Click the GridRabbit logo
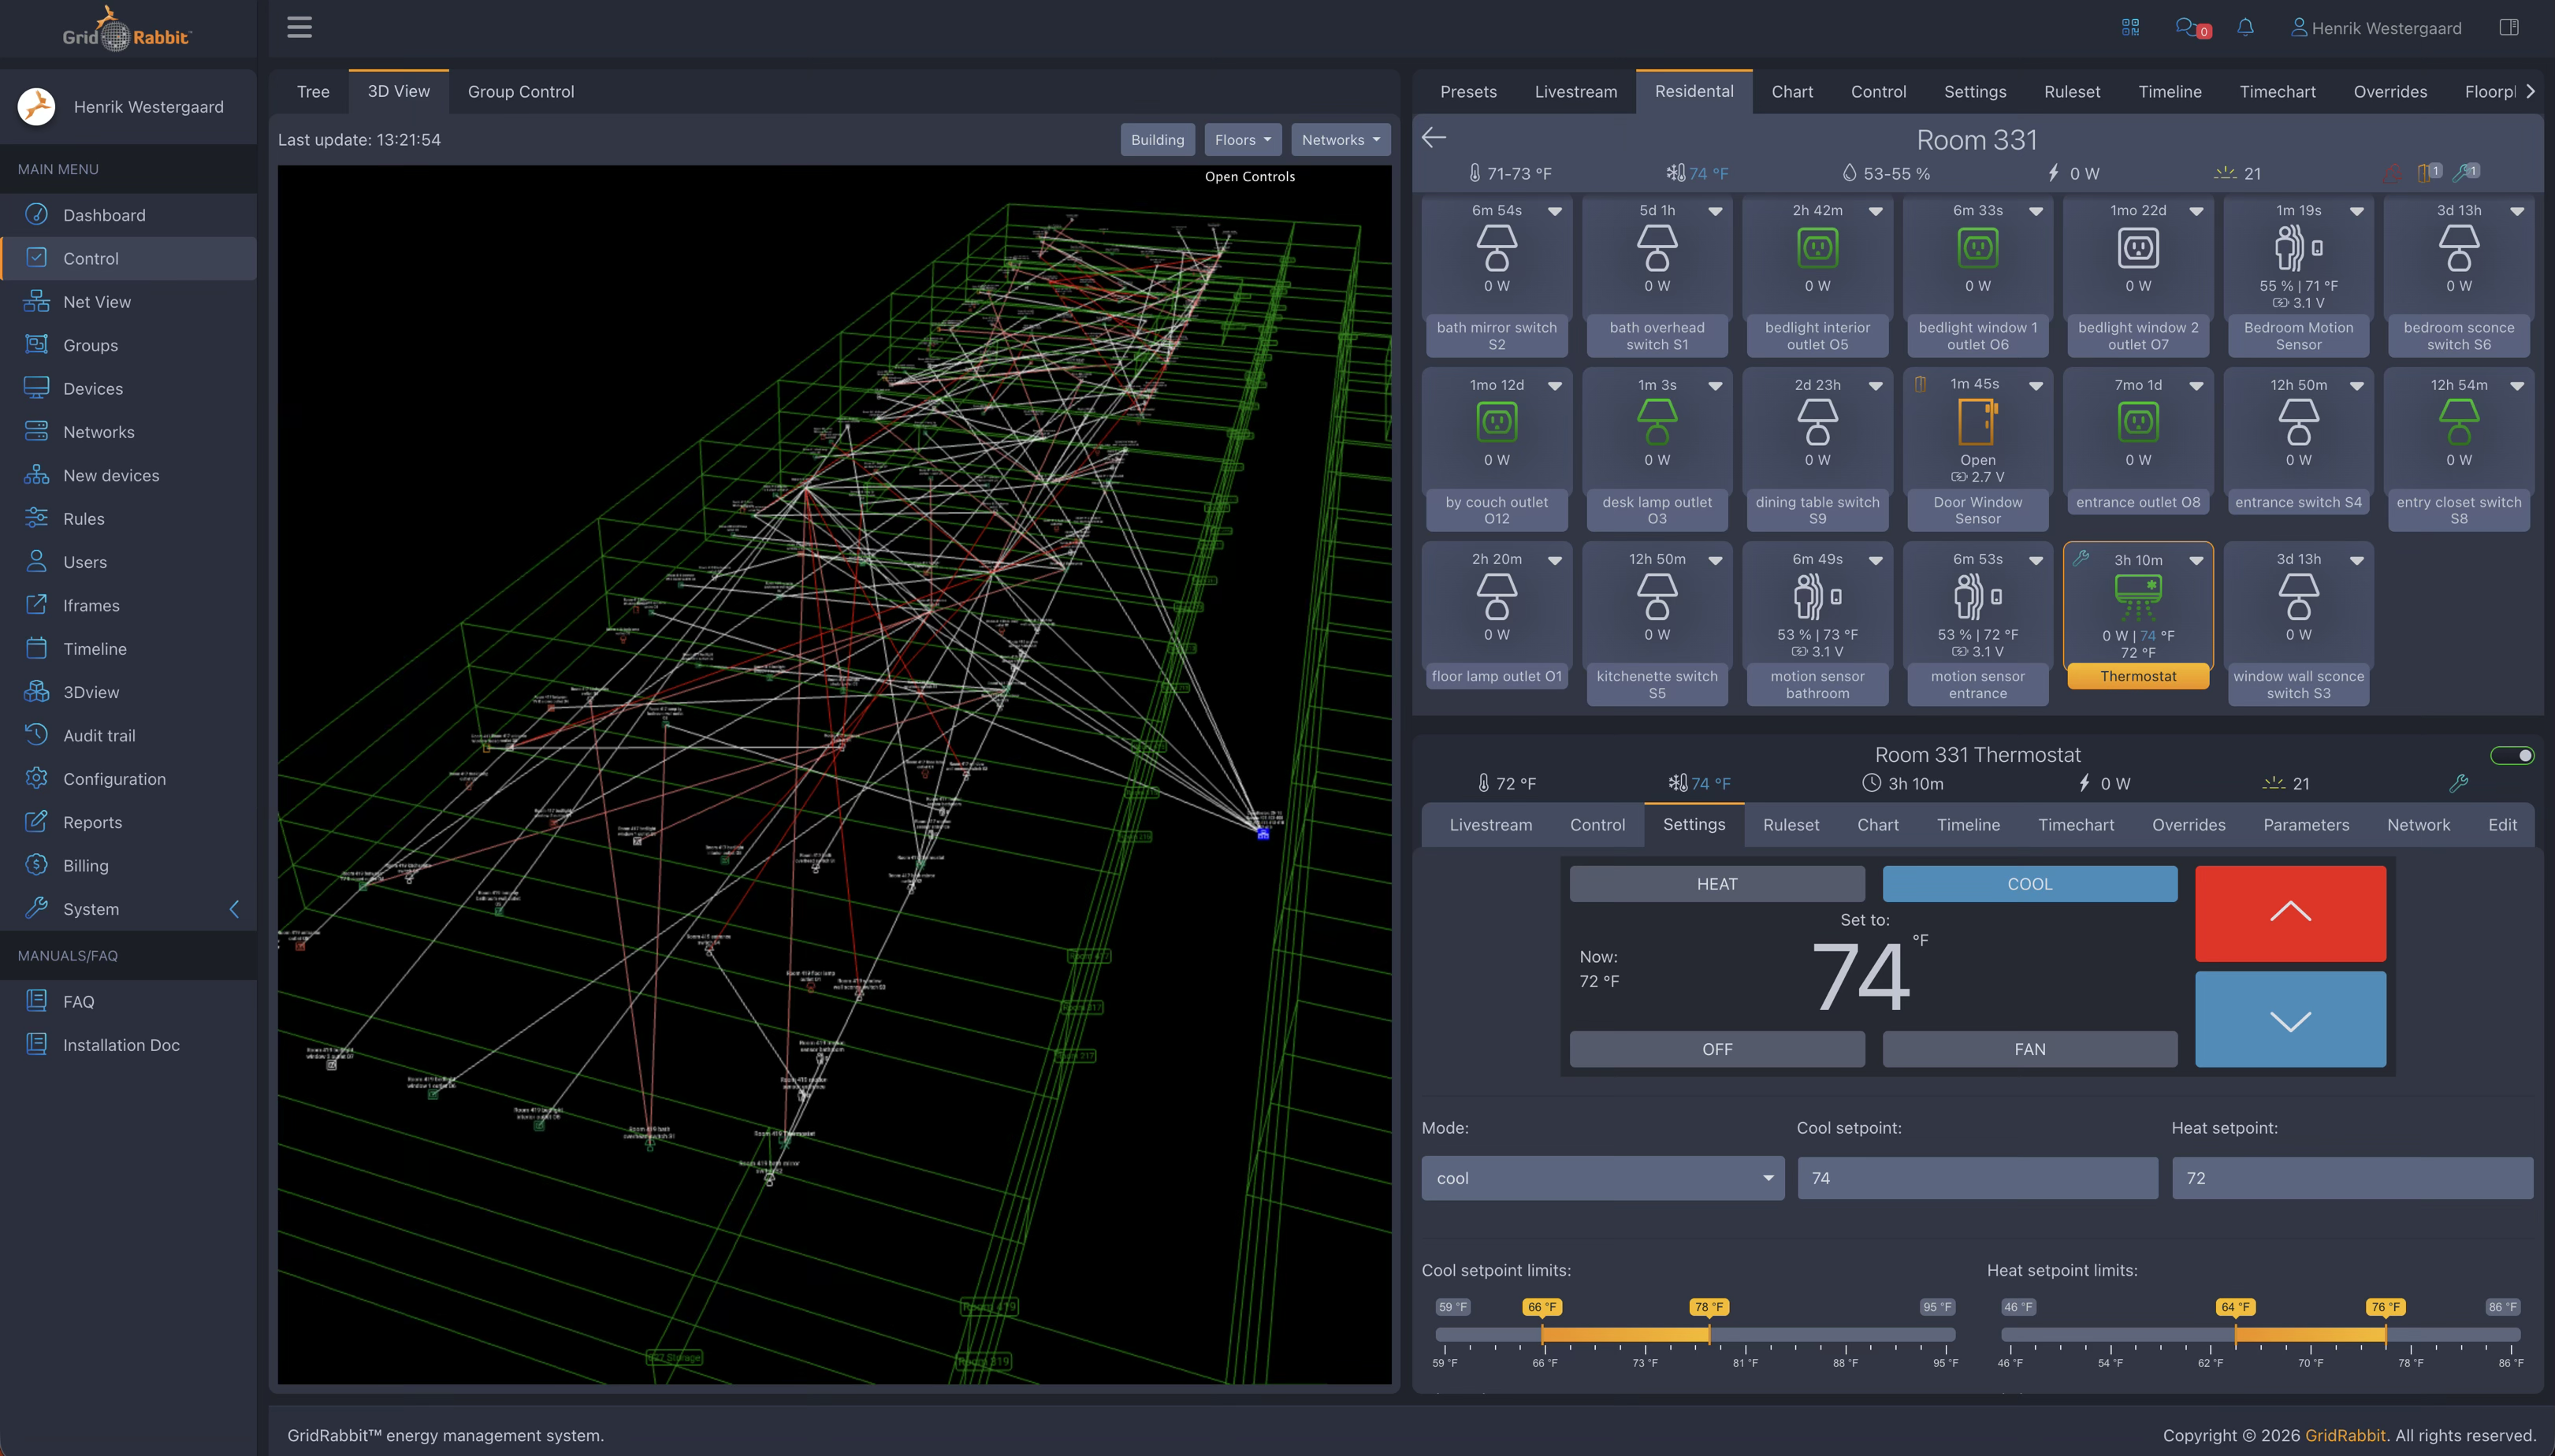 click(x=127, y=29)
